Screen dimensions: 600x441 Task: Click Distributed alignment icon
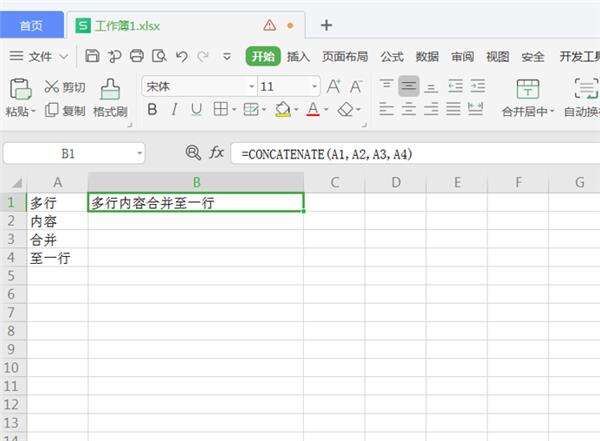tap(475, 109)
